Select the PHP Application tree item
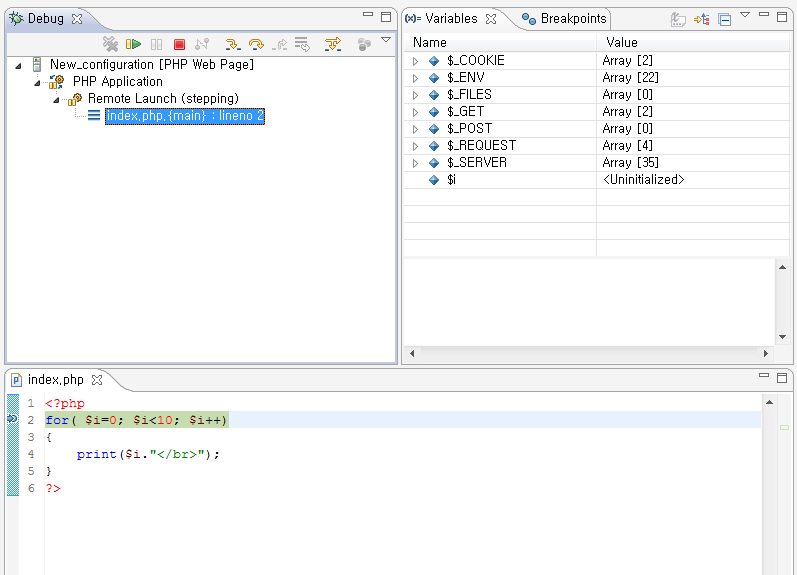Viewport: 797px width, 575px height. click(x=117, y=81)
